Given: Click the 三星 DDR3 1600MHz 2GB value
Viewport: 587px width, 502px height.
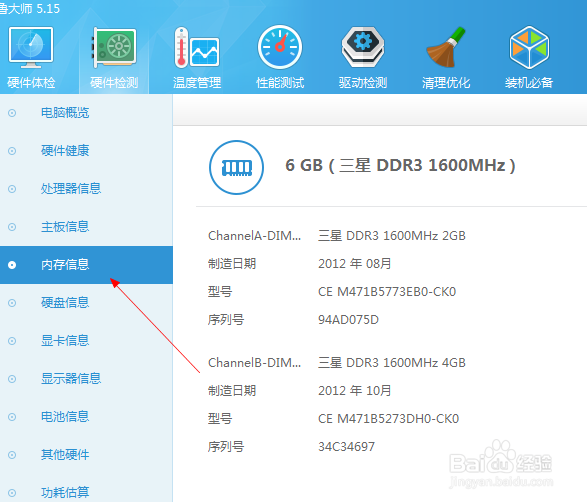Looking at the screenshot, I should (x=392, y=236).
